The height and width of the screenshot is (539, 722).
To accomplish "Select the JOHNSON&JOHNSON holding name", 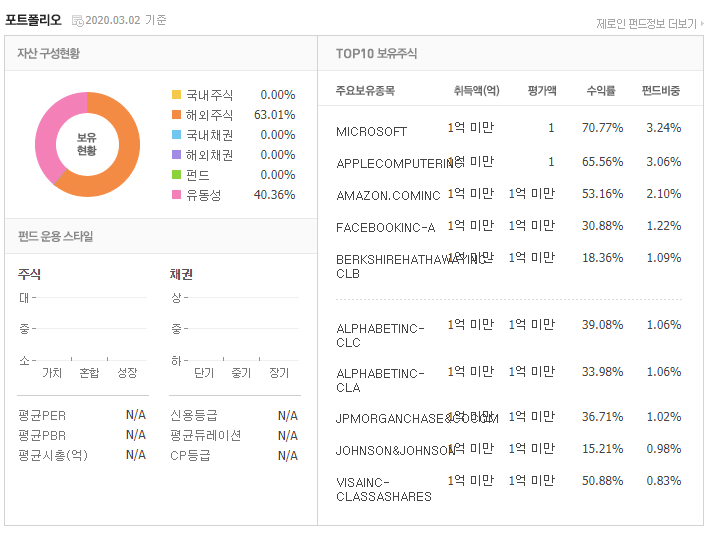I will tap(396, 450).
